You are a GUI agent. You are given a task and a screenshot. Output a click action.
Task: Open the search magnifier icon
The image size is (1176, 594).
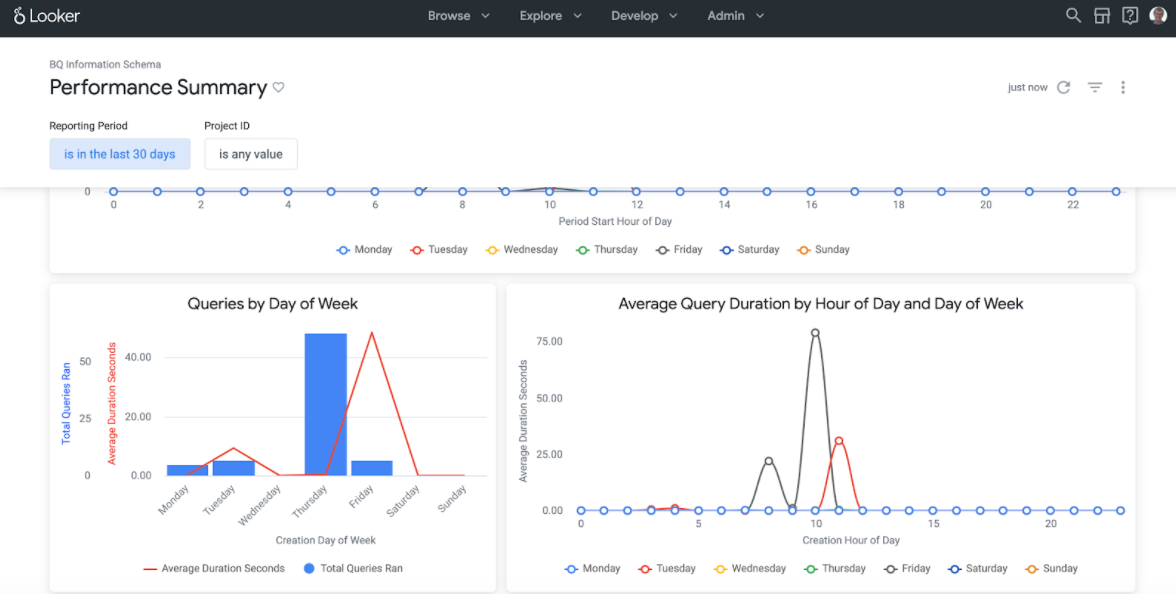click(x=1073, y=16)
